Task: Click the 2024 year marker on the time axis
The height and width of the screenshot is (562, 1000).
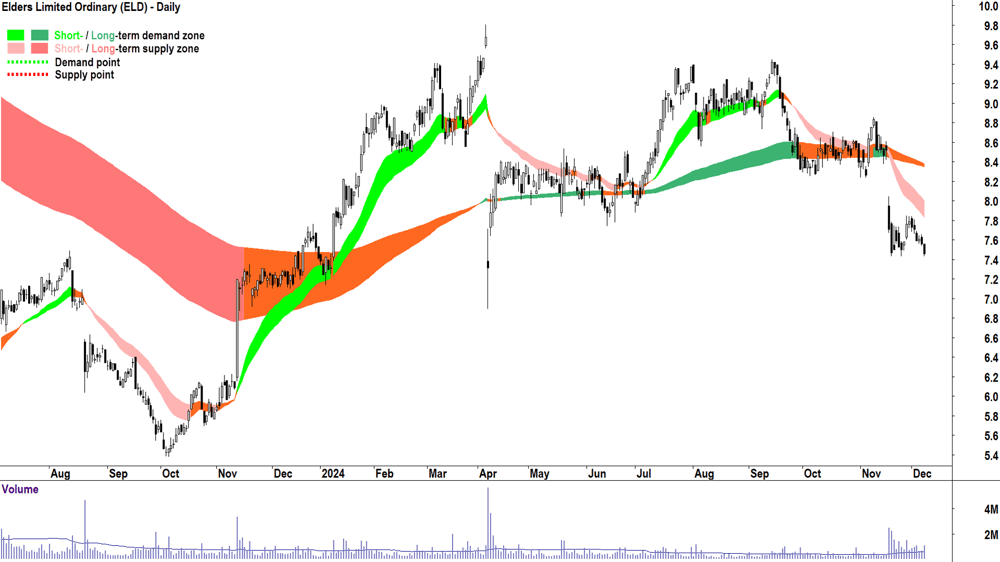Action: [x=333, y=473]
